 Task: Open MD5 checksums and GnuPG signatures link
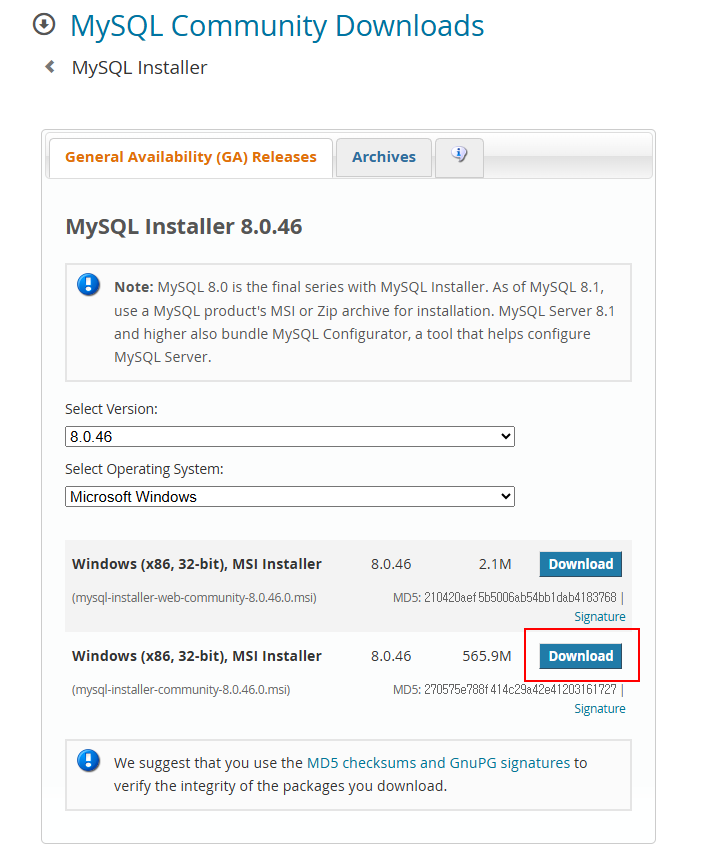[x=438, y=763]
